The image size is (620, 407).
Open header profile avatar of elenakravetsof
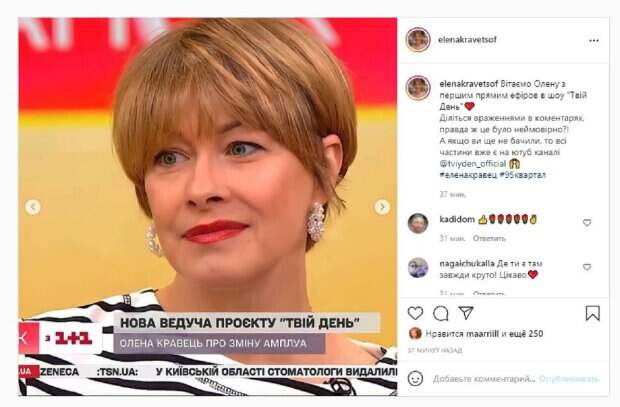click(x=418, y=40)
